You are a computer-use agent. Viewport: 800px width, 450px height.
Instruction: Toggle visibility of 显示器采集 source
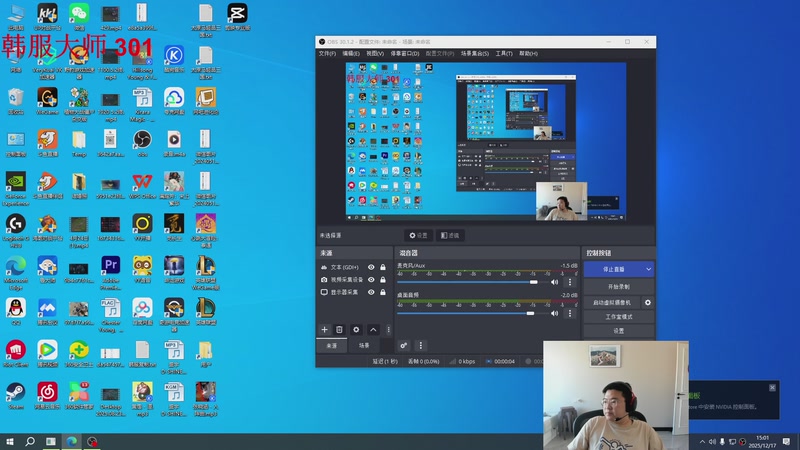(x=371, y=292)
